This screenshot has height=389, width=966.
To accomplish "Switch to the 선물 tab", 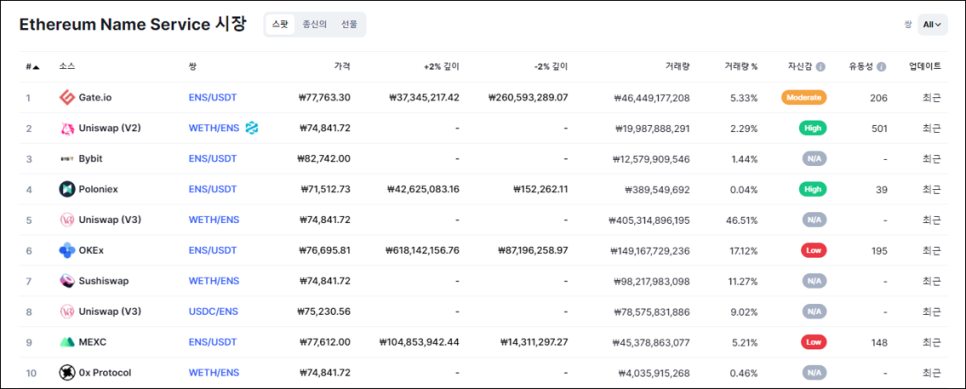I will click(349, 25).
